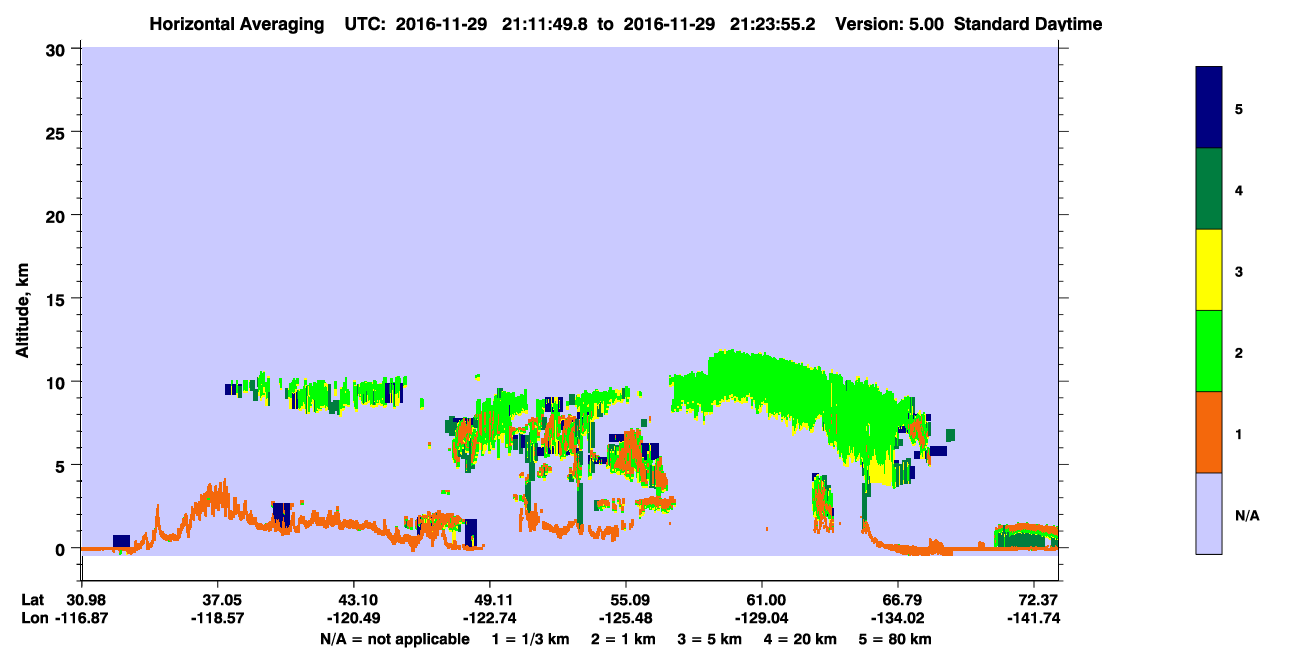This screenshot has height=667, width=1300.
Task: Click longitude value -118.57
Action: (x=217, y=619)
